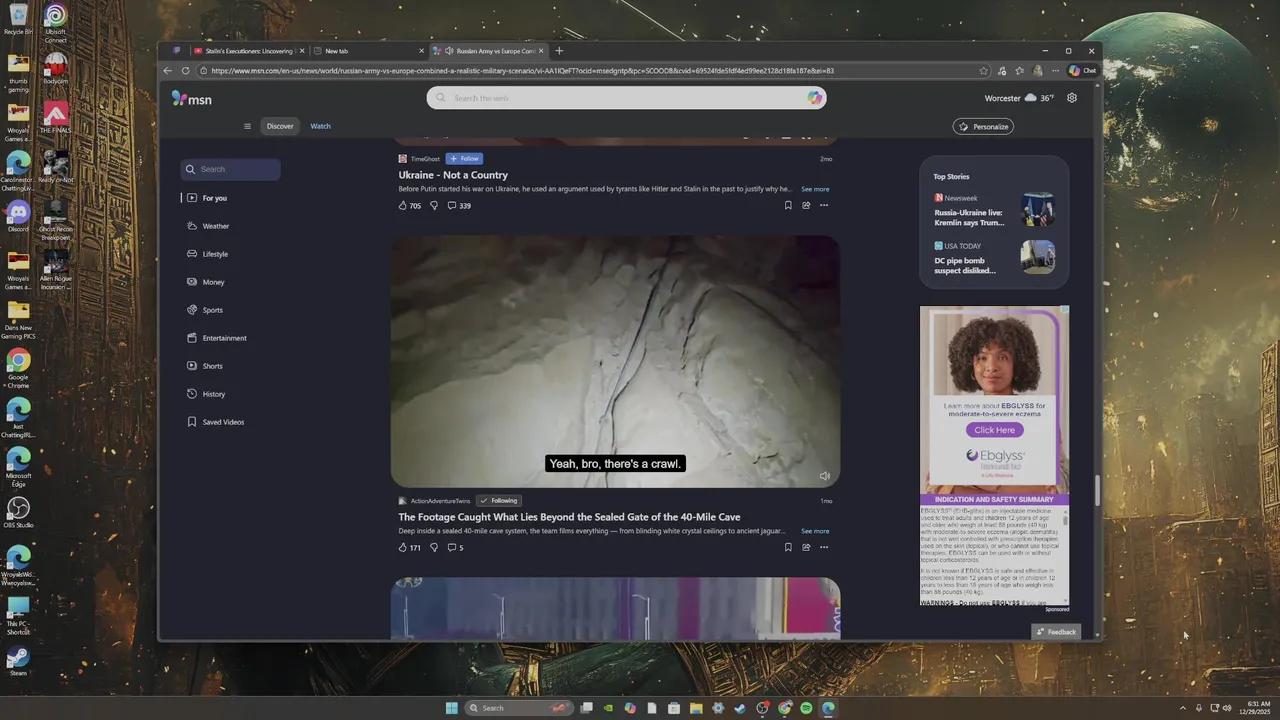Viewport: 1280px width, 720px height.
Task: Open Microsoft Edge Settings and more menu
Action: point(1055,71)
